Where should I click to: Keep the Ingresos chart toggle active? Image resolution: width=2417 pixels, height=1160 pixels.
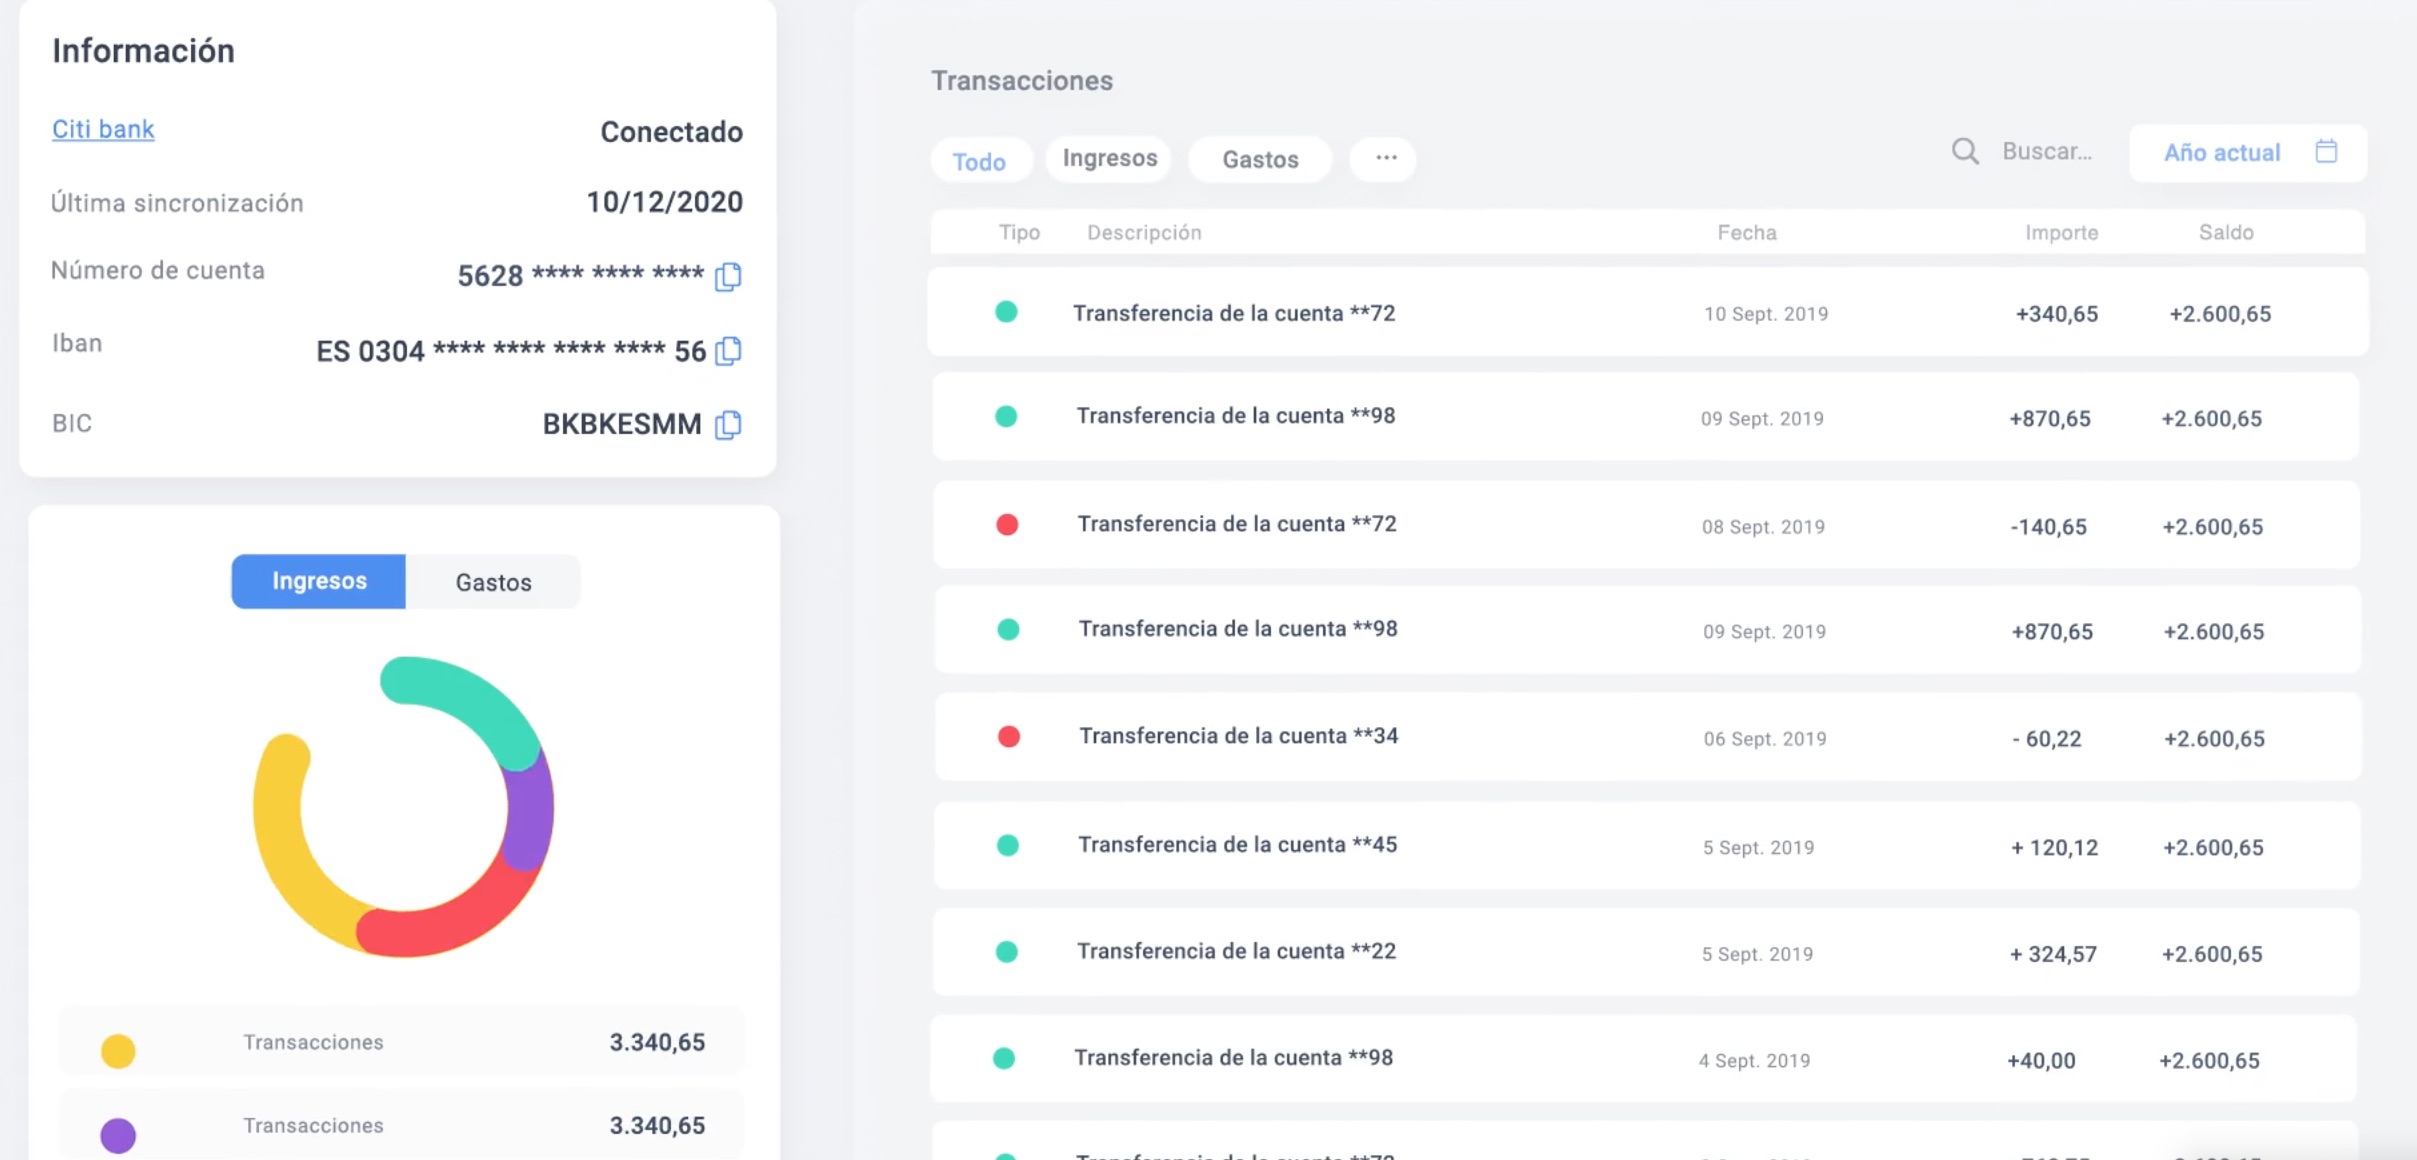coord(318,580)
